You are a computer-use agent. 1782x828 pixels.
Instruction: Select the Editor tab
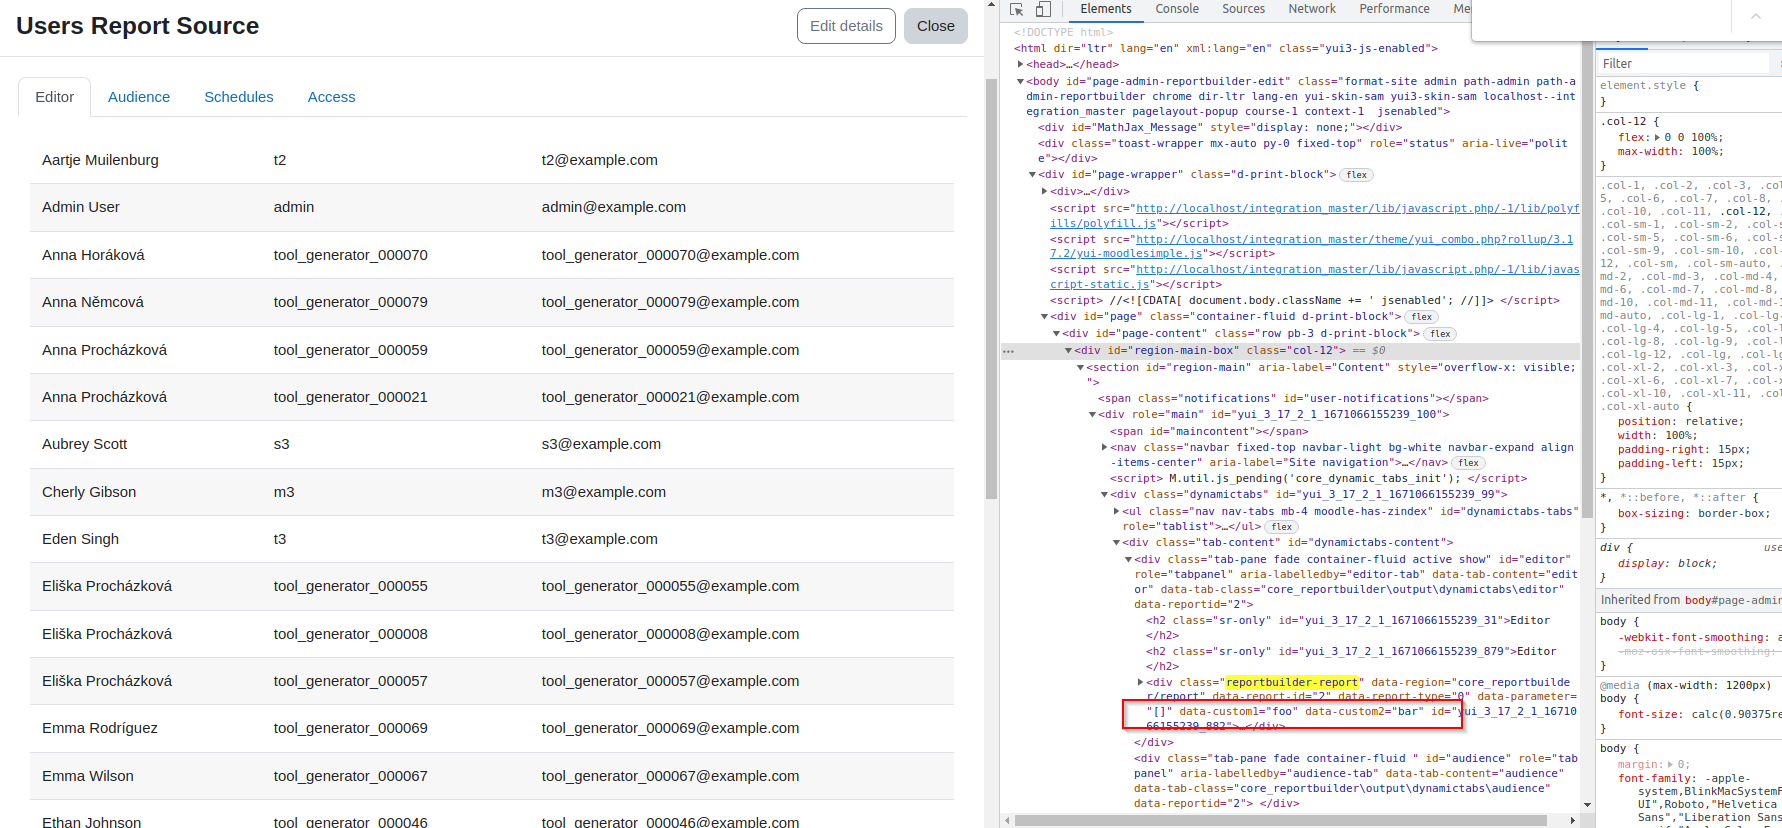[x=55, y=97]
